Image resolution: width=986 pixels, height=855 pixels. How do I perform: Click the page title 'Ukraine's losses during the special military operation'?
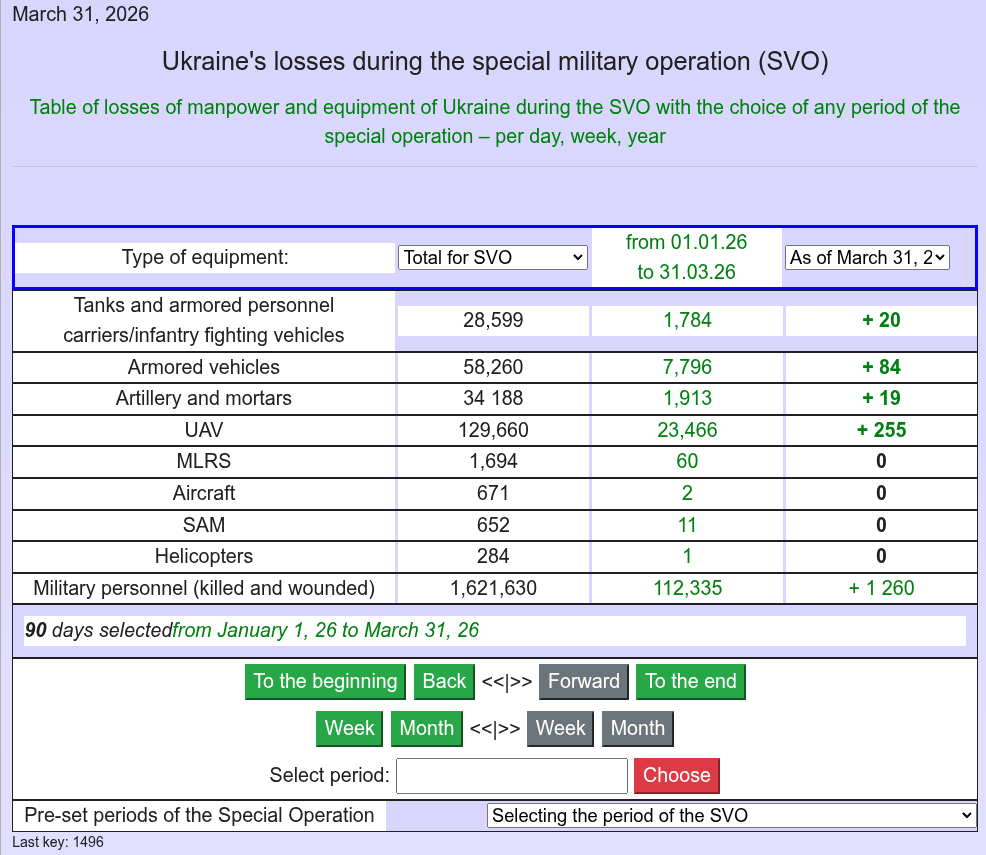click(x=495, y=62)
